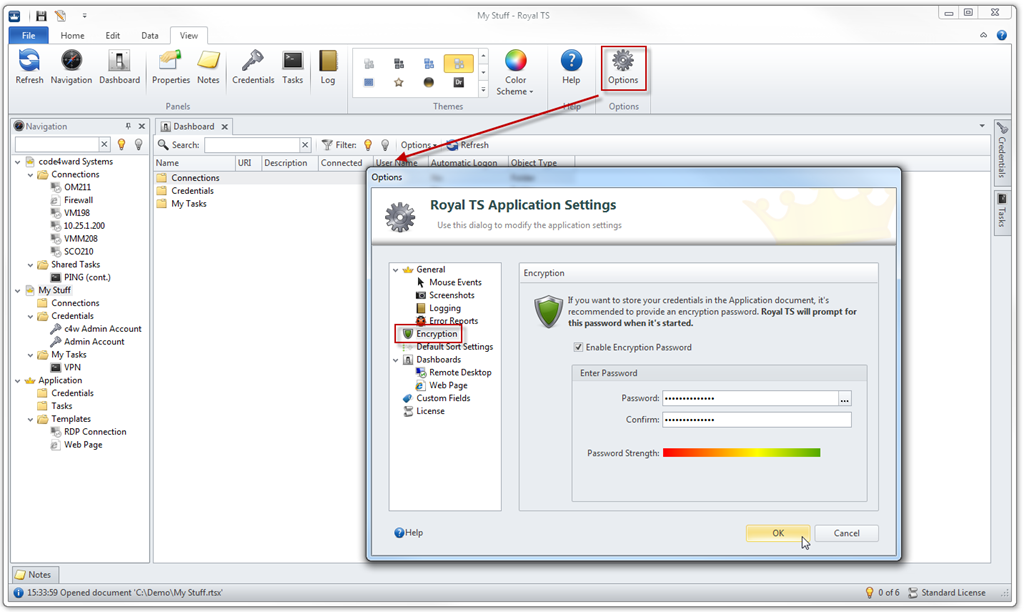Switch to the Data ribbon tab

click(x=150, y=35)
